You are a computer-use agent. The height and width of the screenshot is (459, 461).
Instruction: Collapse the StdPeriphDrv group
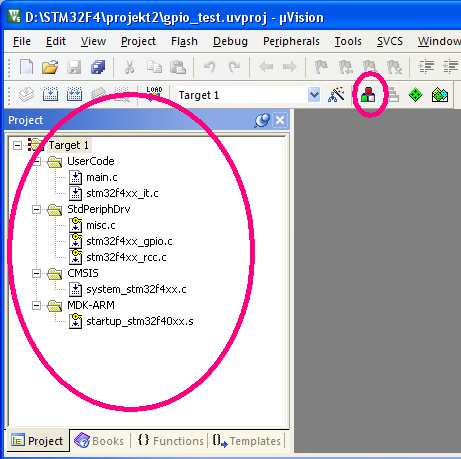[x=36, y=210]
